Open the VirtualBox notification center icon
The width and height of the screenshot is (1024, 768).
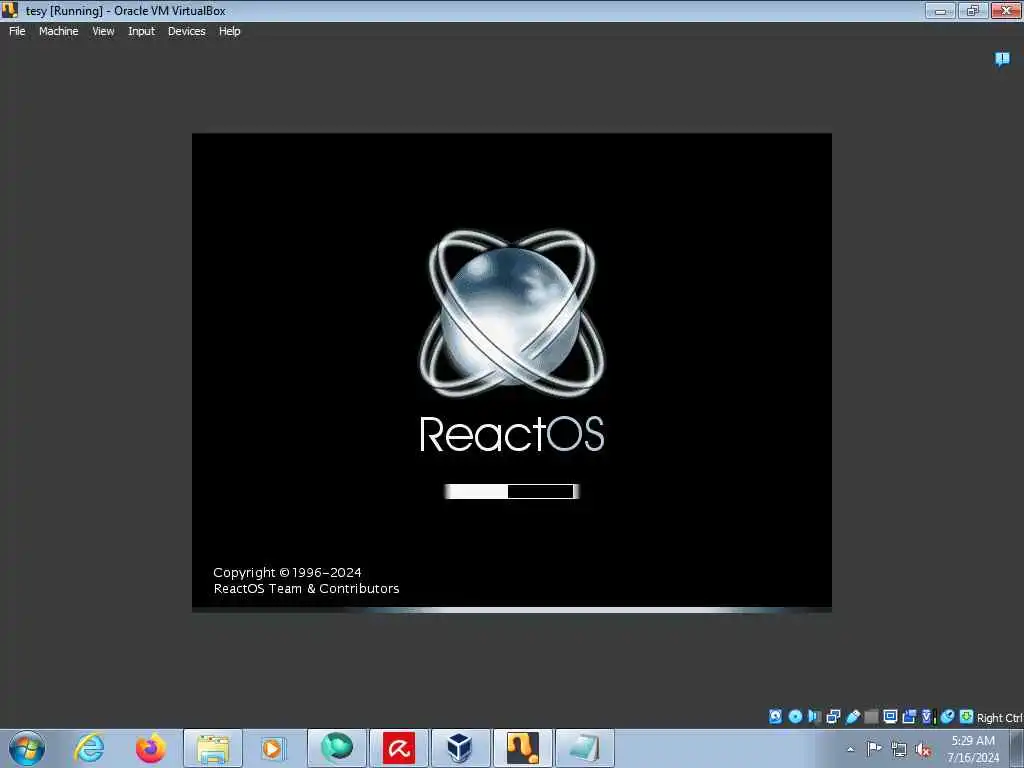click(x=1002, y=59)
